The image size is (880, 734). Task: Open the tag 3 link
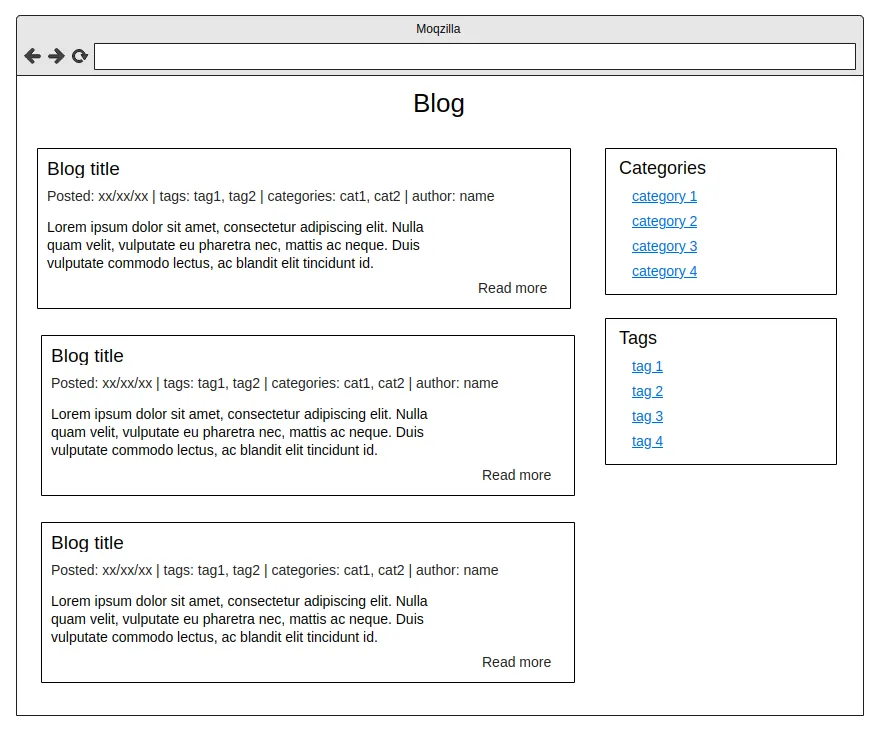(x=647, y=416)
